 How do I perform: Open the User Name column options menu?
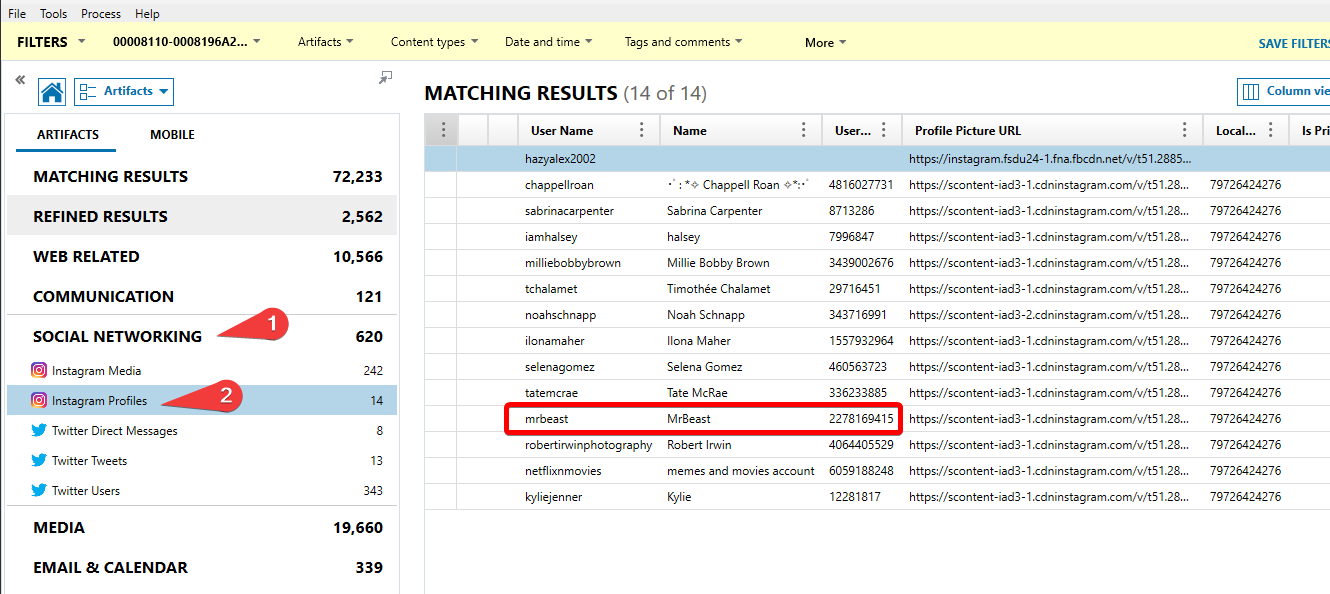pyautogui.click(x=641, y=130)
